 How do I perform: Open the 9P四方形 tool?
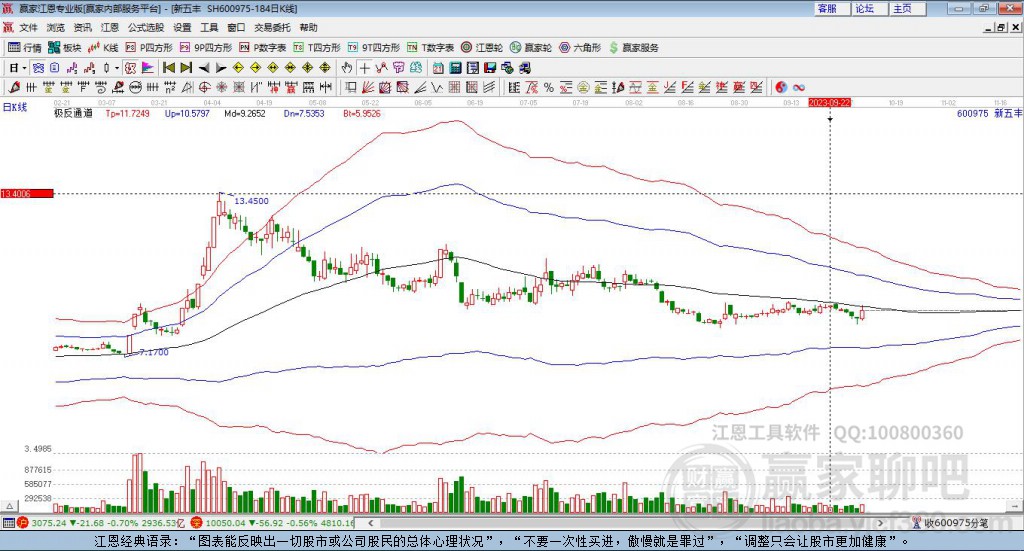pyautogui.click(x=206, y=48)
